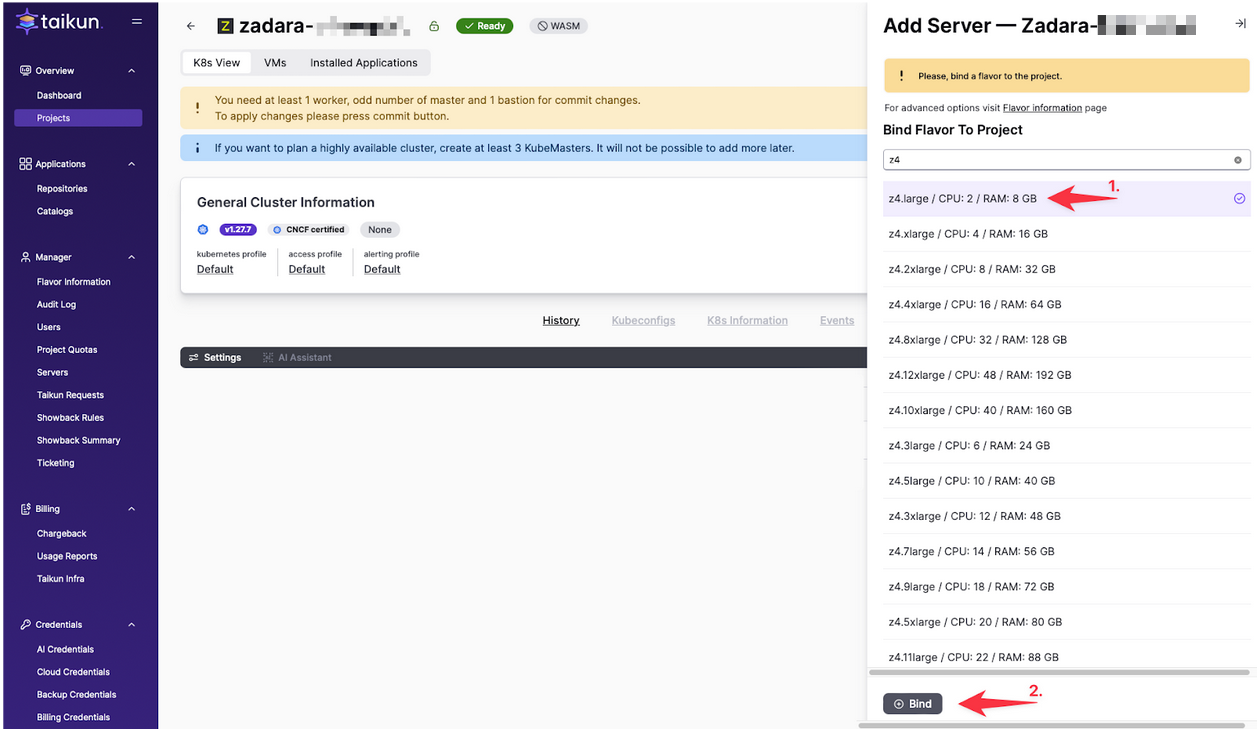Click the v1.27.7 version badge
This screenshot has height=736, width=1259.
[239, 230]
